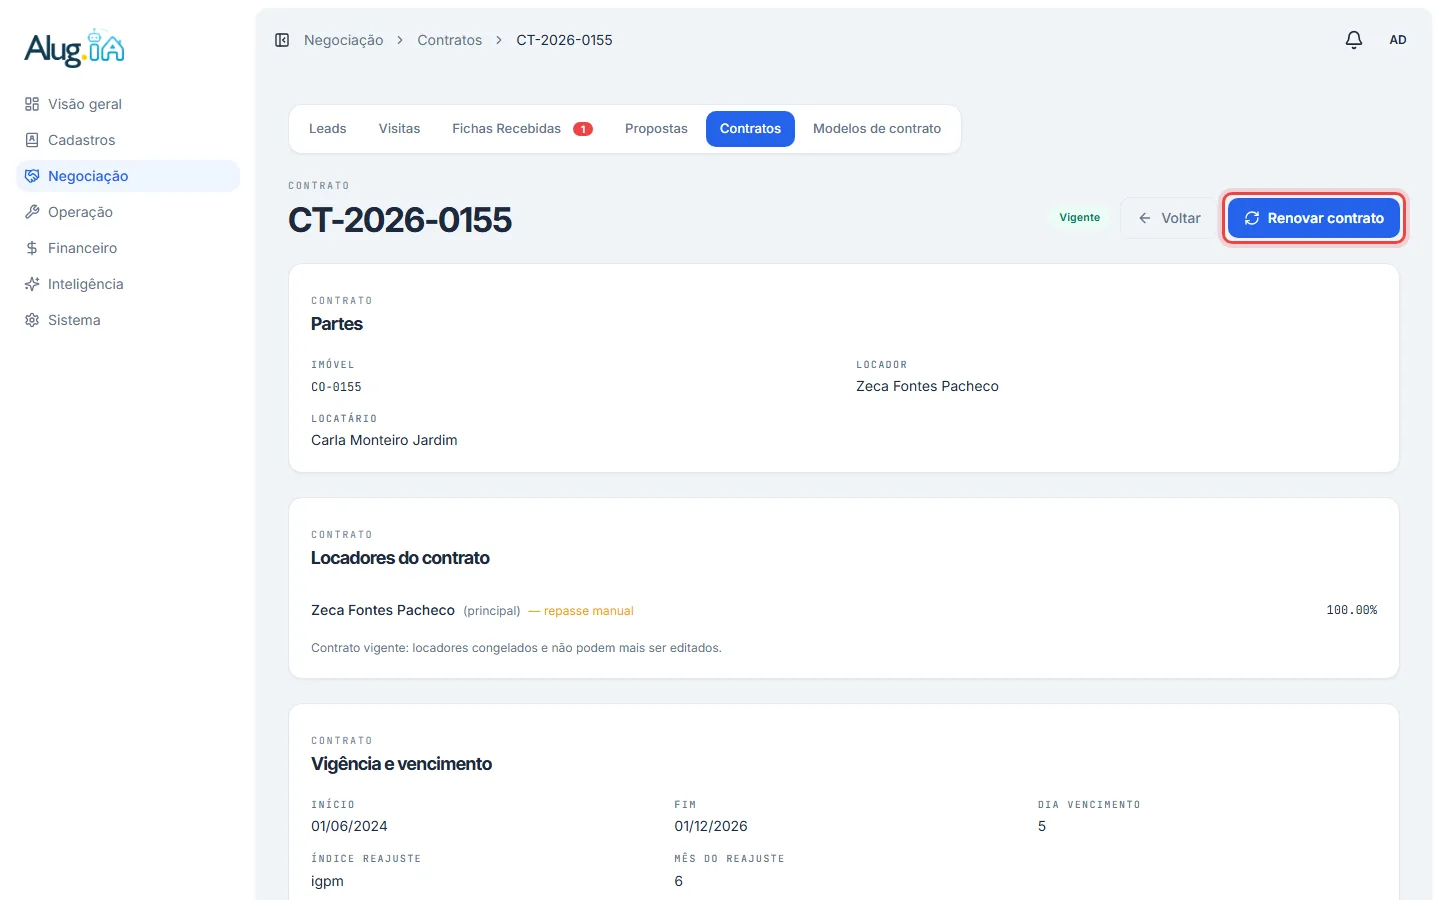Click the imóvel code CO-0155
The width and height of the screenshot is (1440, 900).
coord(336,387)
